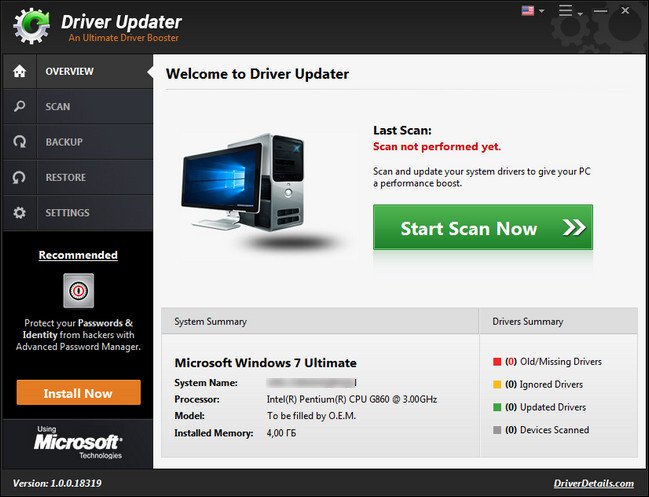The height and width of the screenshot is (497, 649).
Task: Click '(0) Devices Scanned' label
Action: [547, 430]
